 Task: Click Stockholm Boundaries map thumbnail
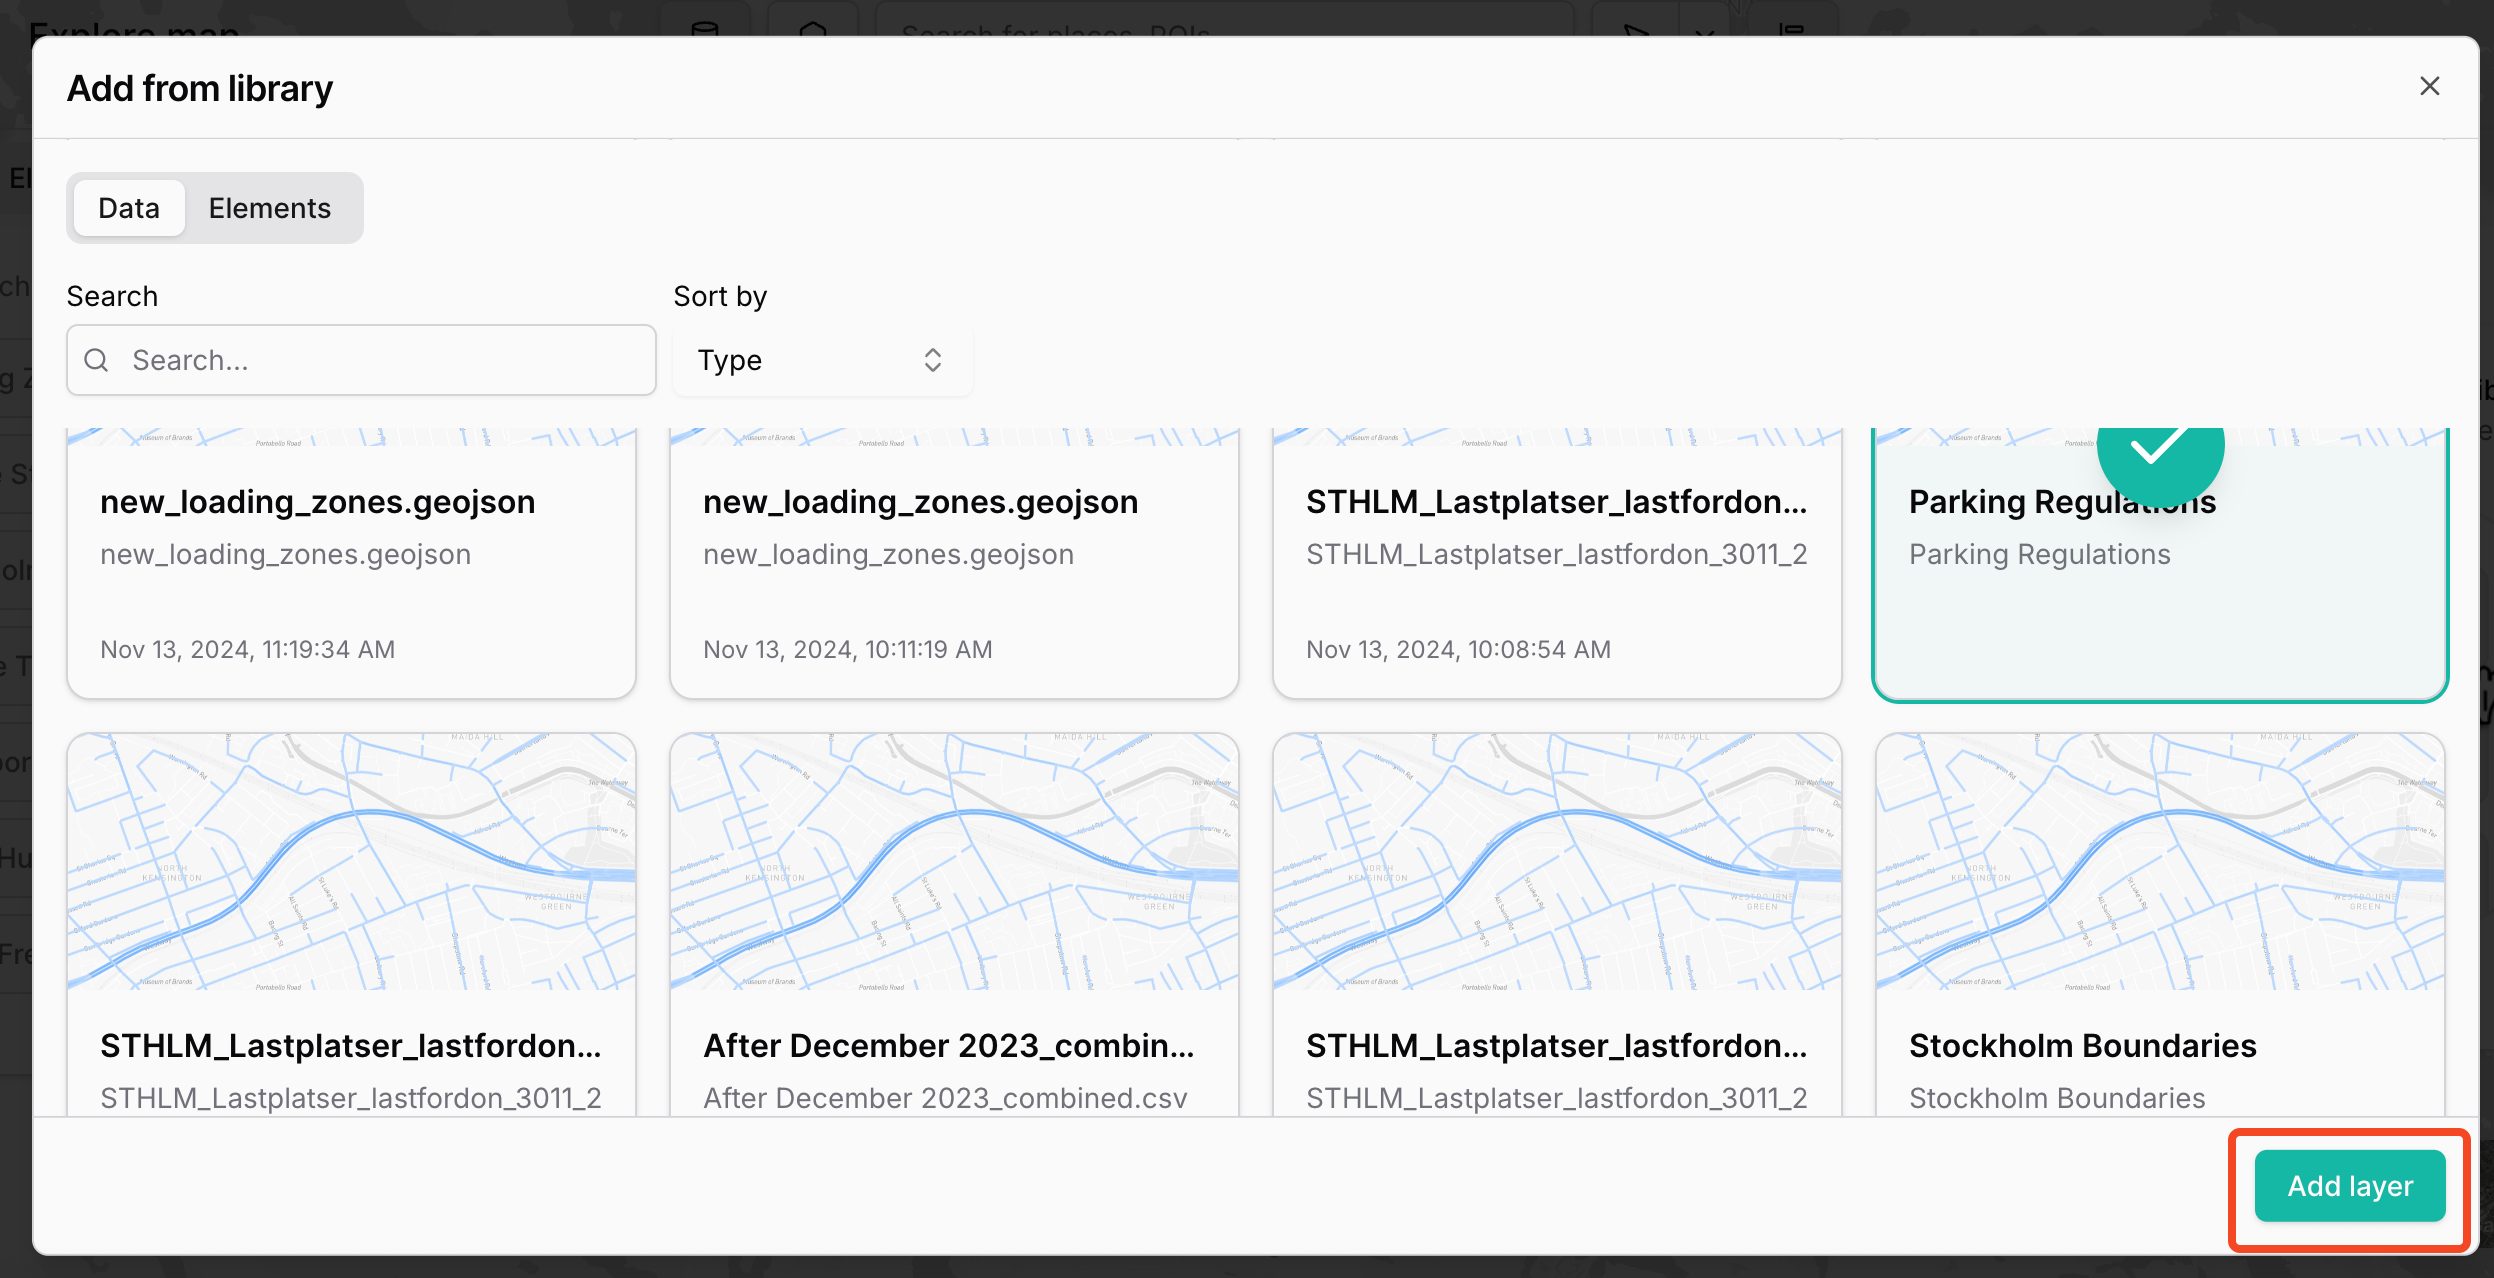2160,862
